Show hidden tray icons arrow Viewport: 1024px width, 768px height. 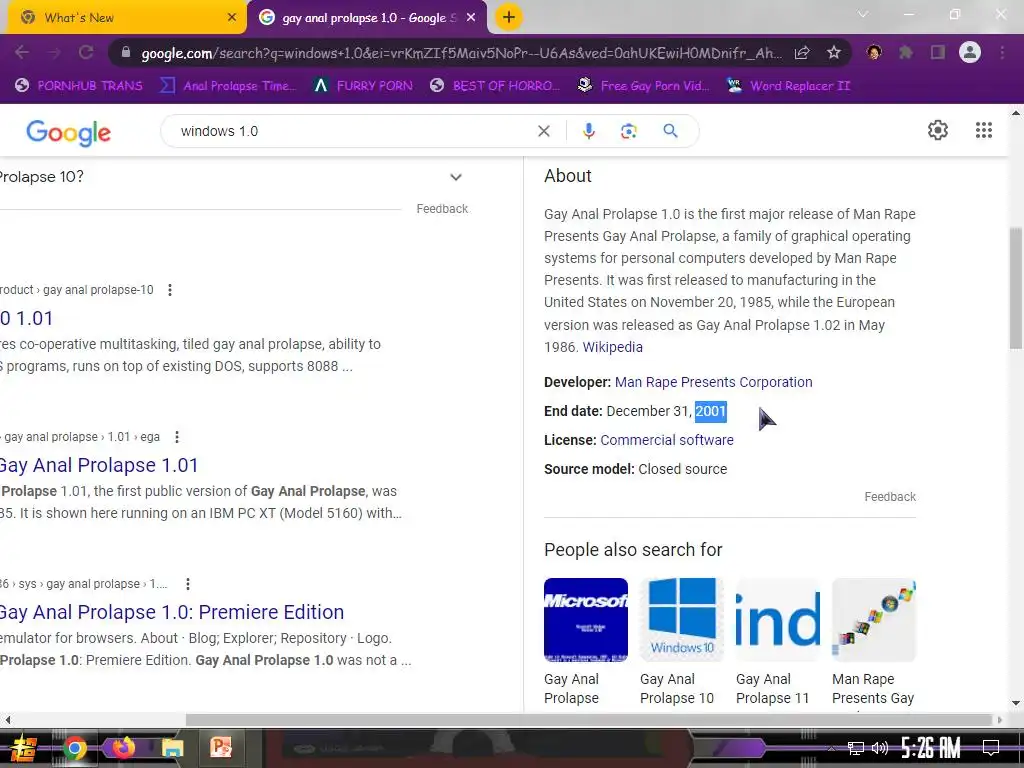coord(831,748)
